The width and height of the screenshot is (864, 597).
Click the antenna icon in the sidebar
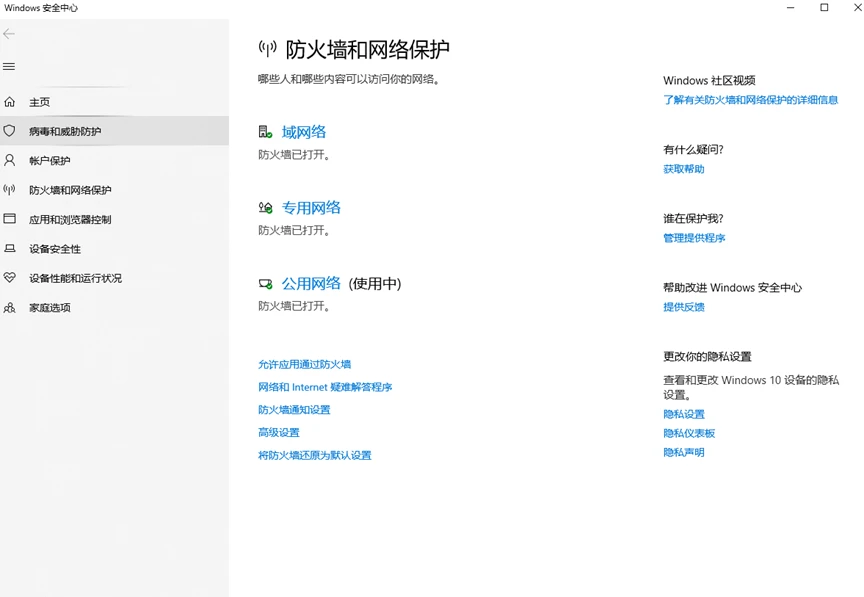[9, 190]
